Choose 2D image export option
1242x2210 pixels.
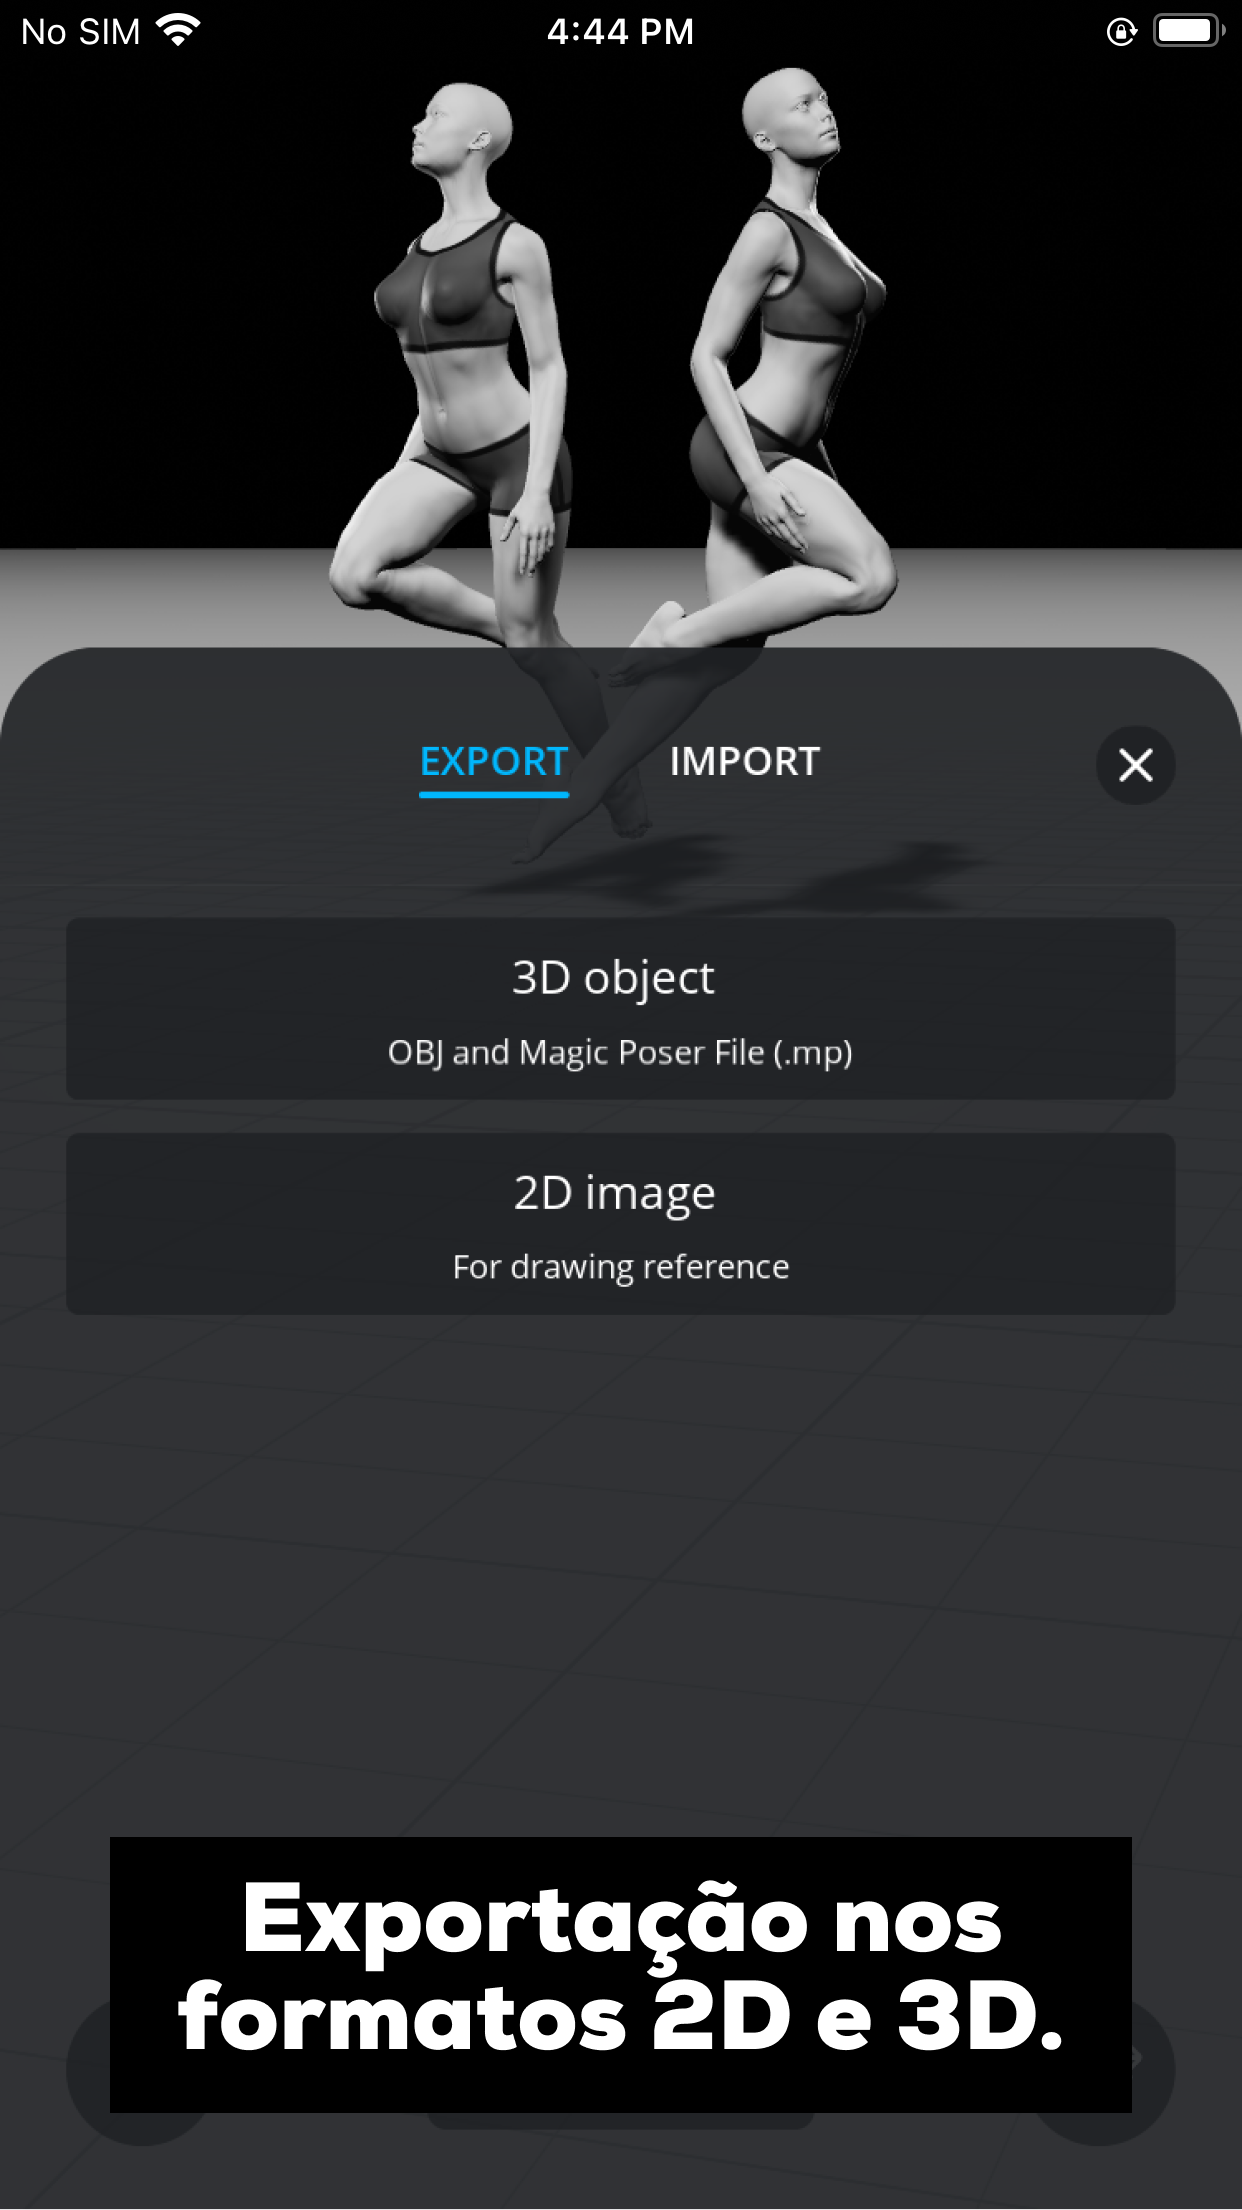(620, 1223)
